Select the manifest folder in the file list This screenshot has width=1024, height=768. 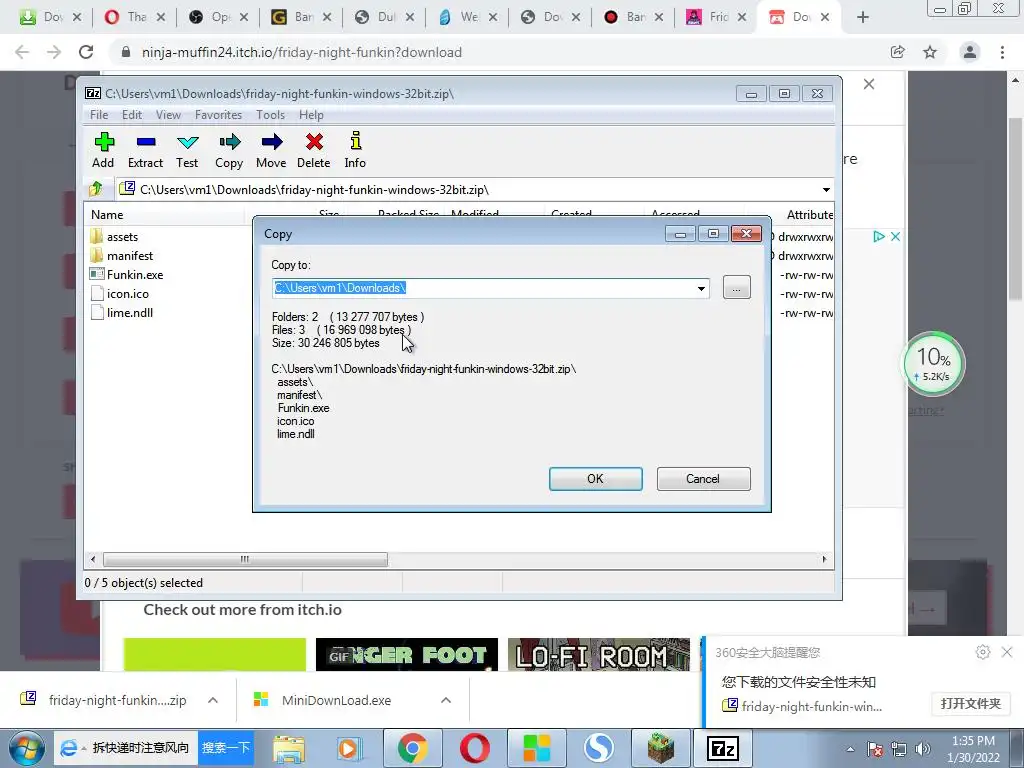coord(129,255)
